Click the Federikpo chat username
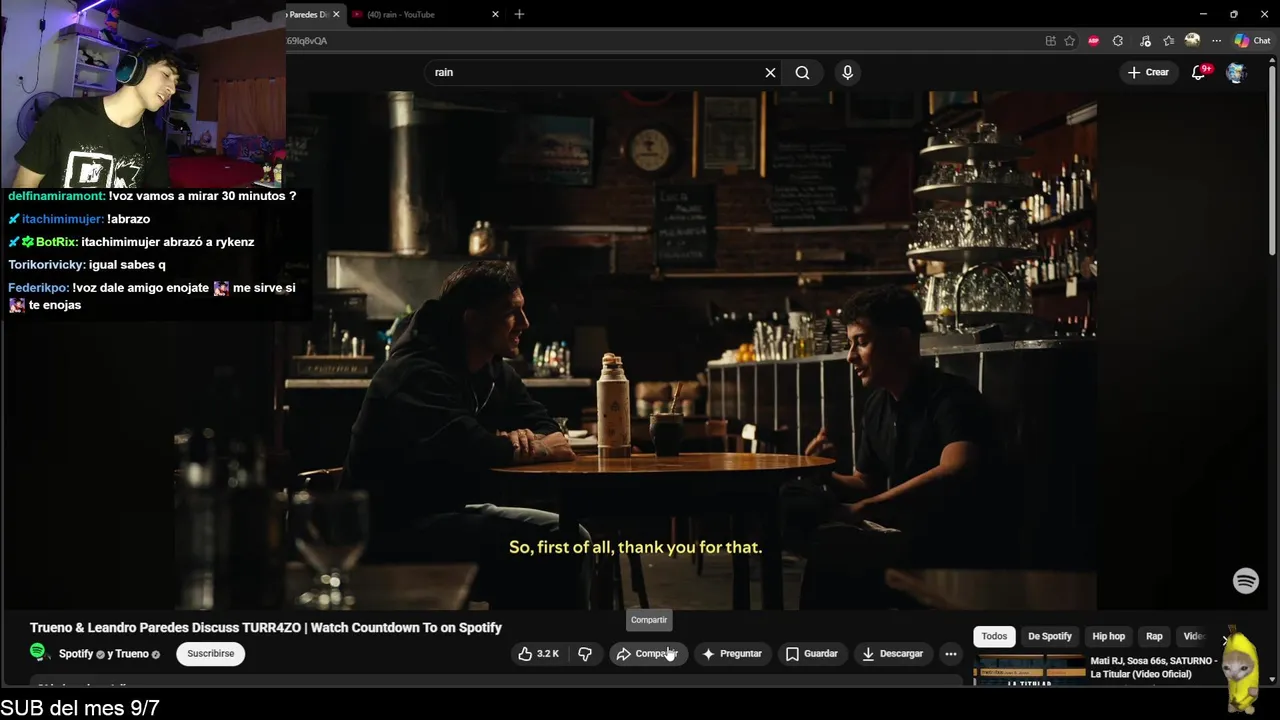 pos(38,288)
